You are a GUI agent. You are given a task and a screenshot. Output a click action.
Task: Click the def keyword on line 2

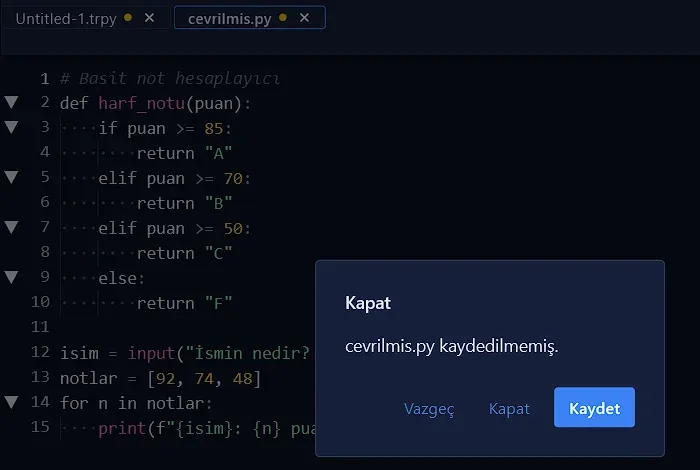[74, 104]
